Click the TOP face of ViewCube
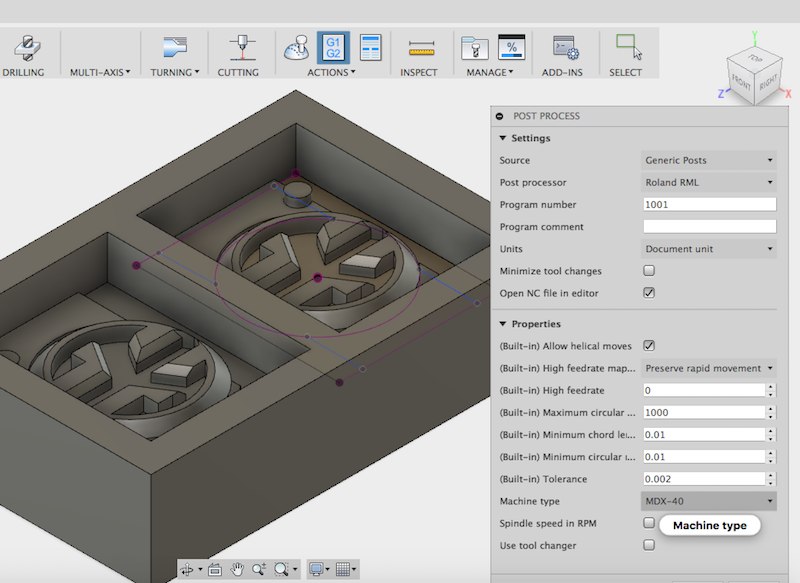This screenshot has width=800, height=583. [x=756, y=58]
